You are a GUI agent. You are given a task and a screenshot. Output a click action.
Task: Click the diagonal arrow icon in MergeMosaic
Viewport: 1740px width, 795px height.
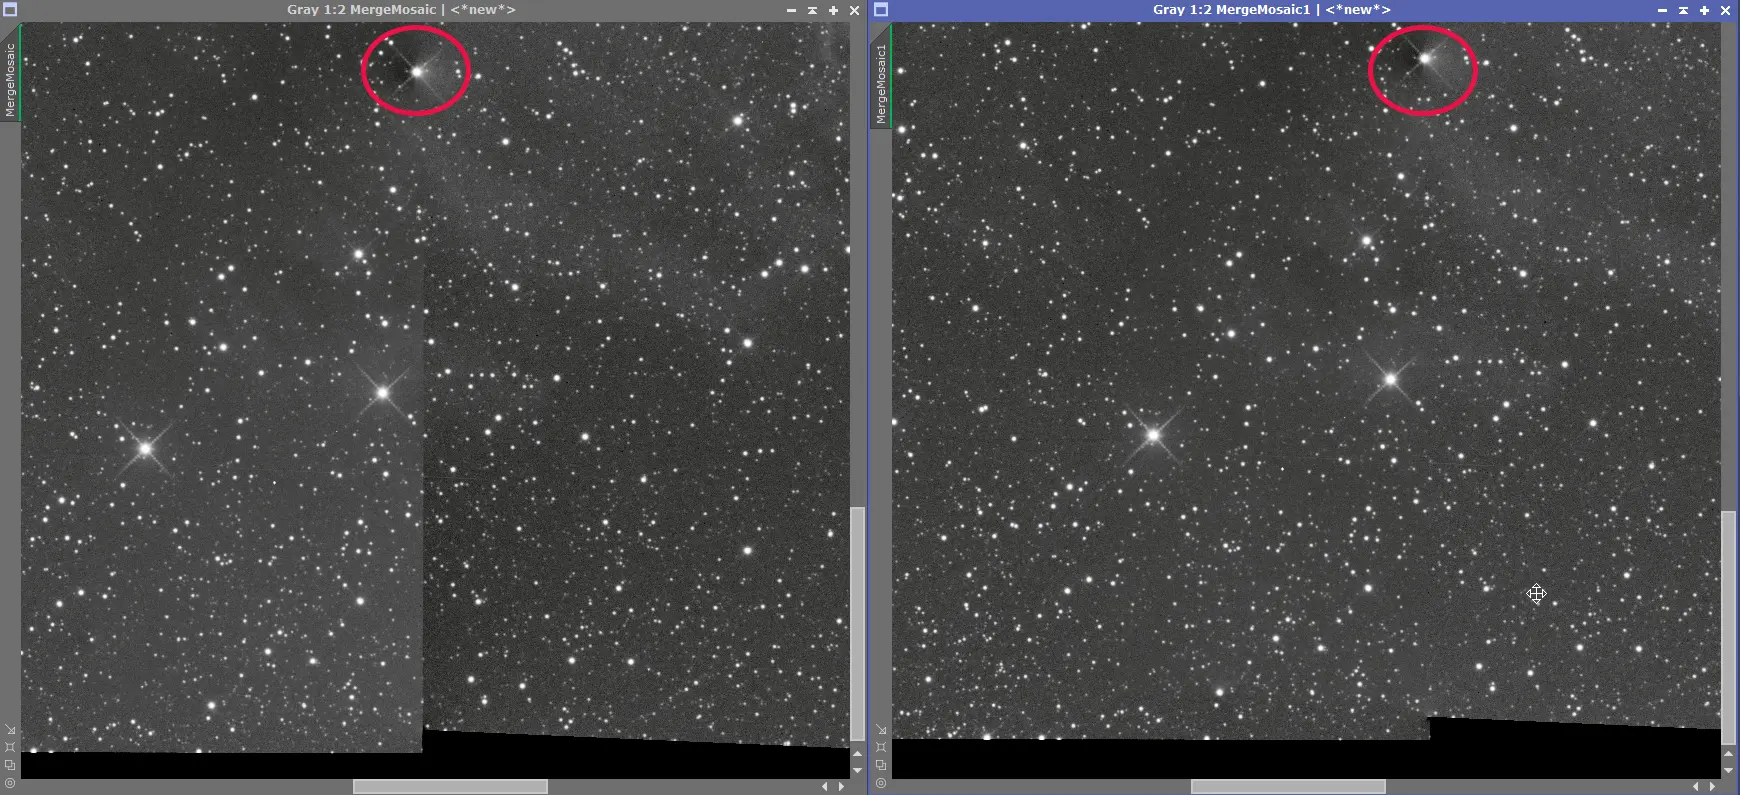click(10, 729)
